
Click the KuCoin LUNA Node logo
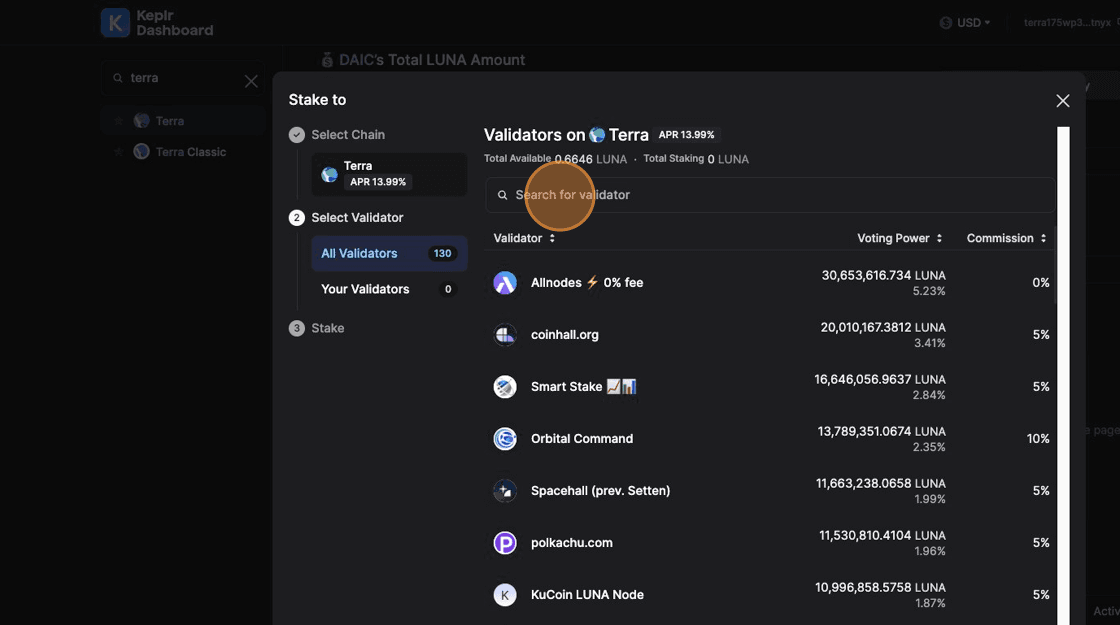pos(505,595)
